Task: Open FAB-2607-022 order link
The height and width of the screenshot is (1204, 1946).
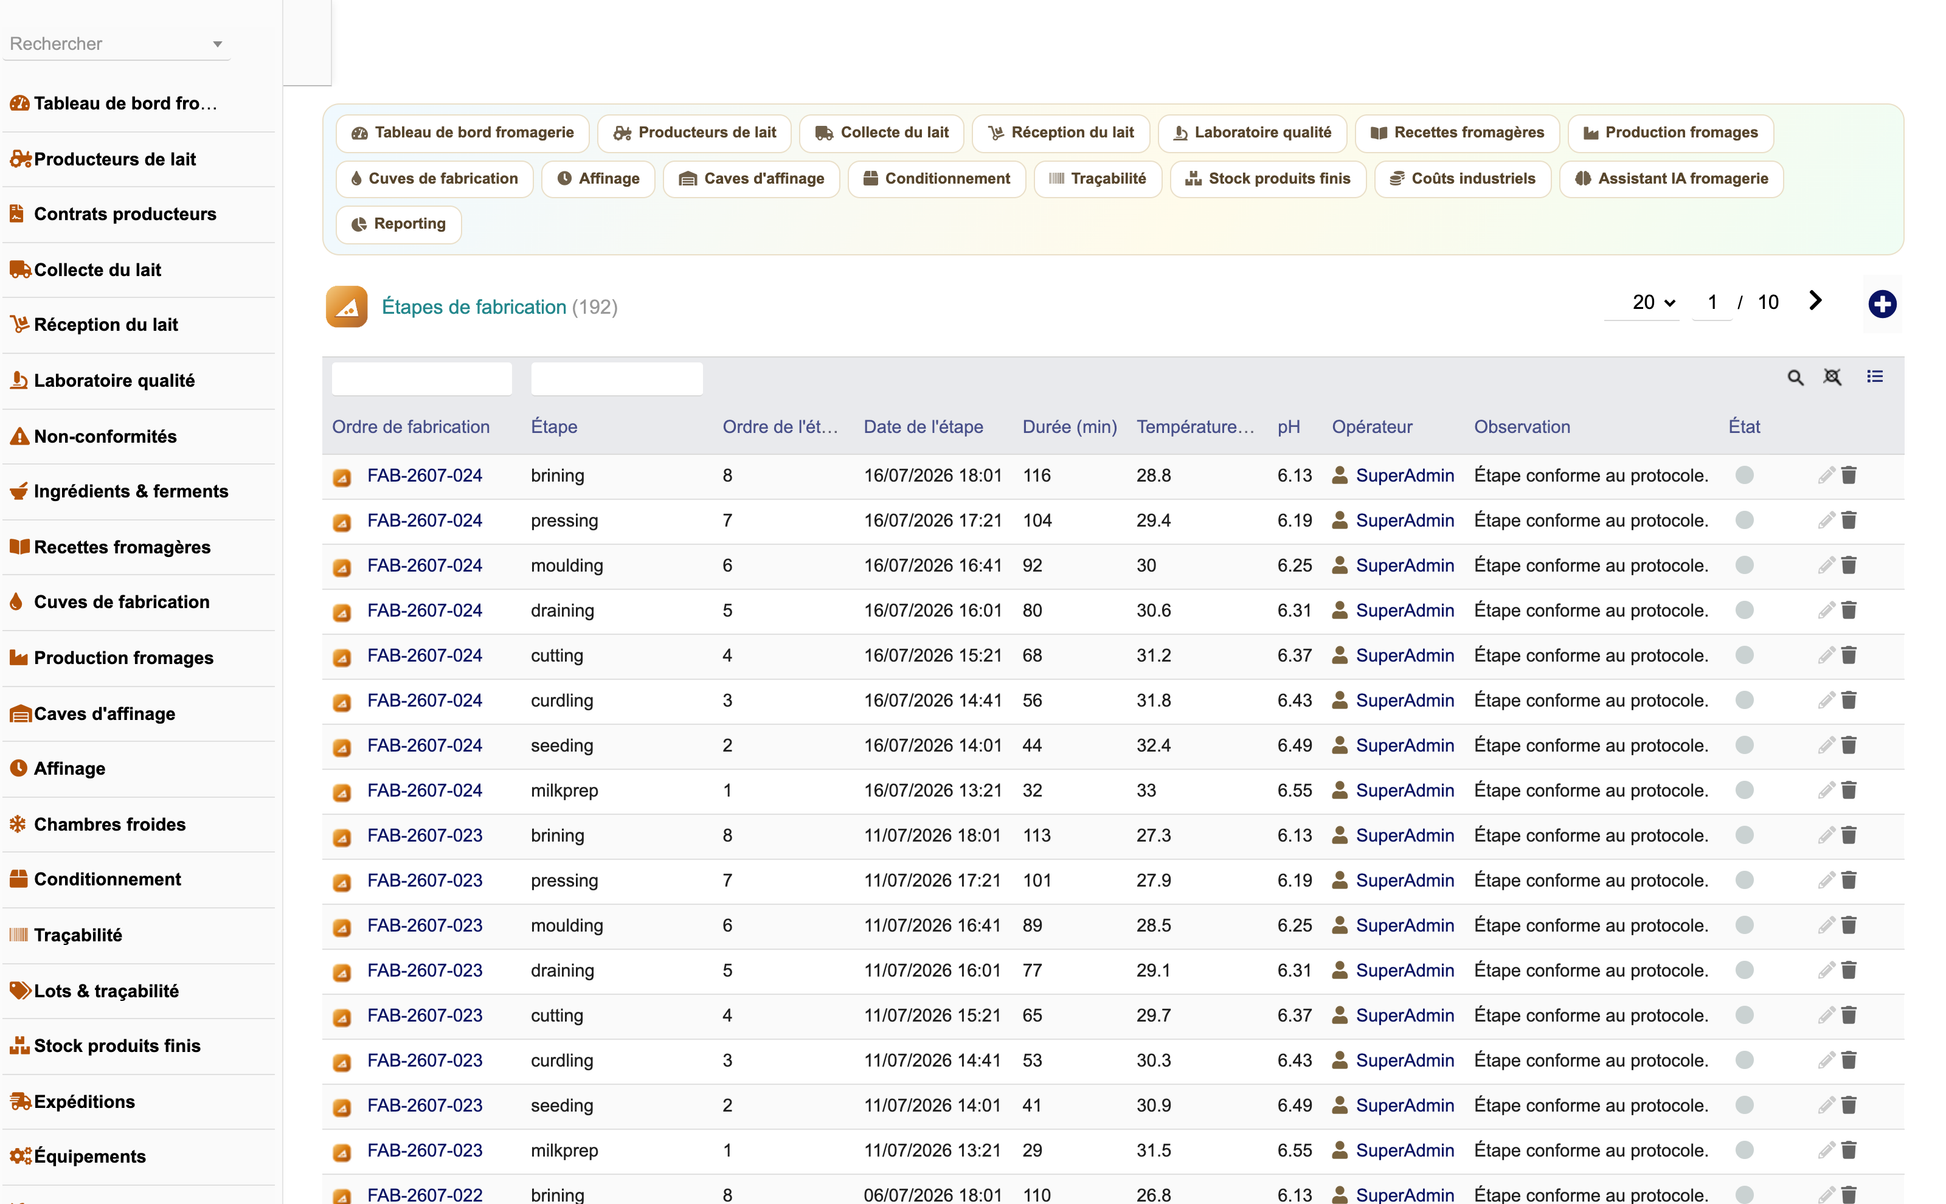Action: (x=424, y=1195)
